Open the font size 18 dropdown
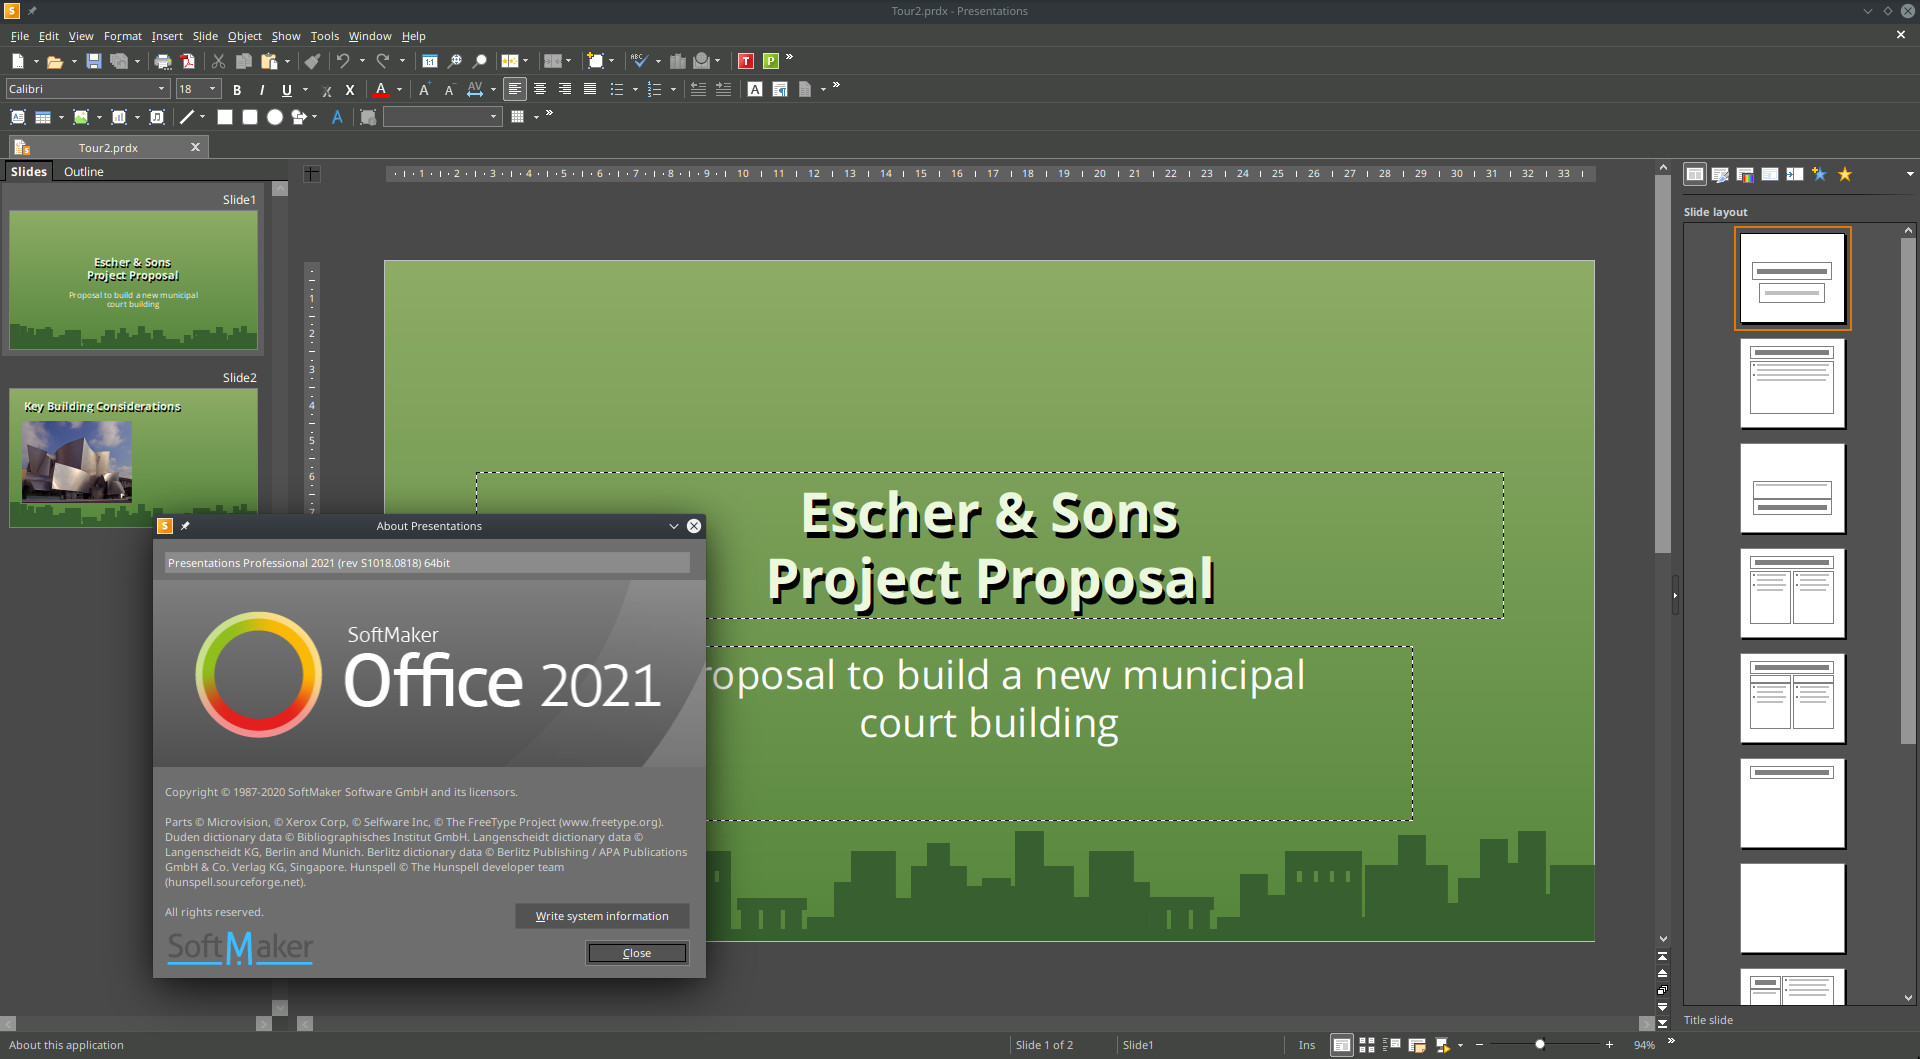The width and height of the screenshot is (1920, 1059). click(213, 89)
